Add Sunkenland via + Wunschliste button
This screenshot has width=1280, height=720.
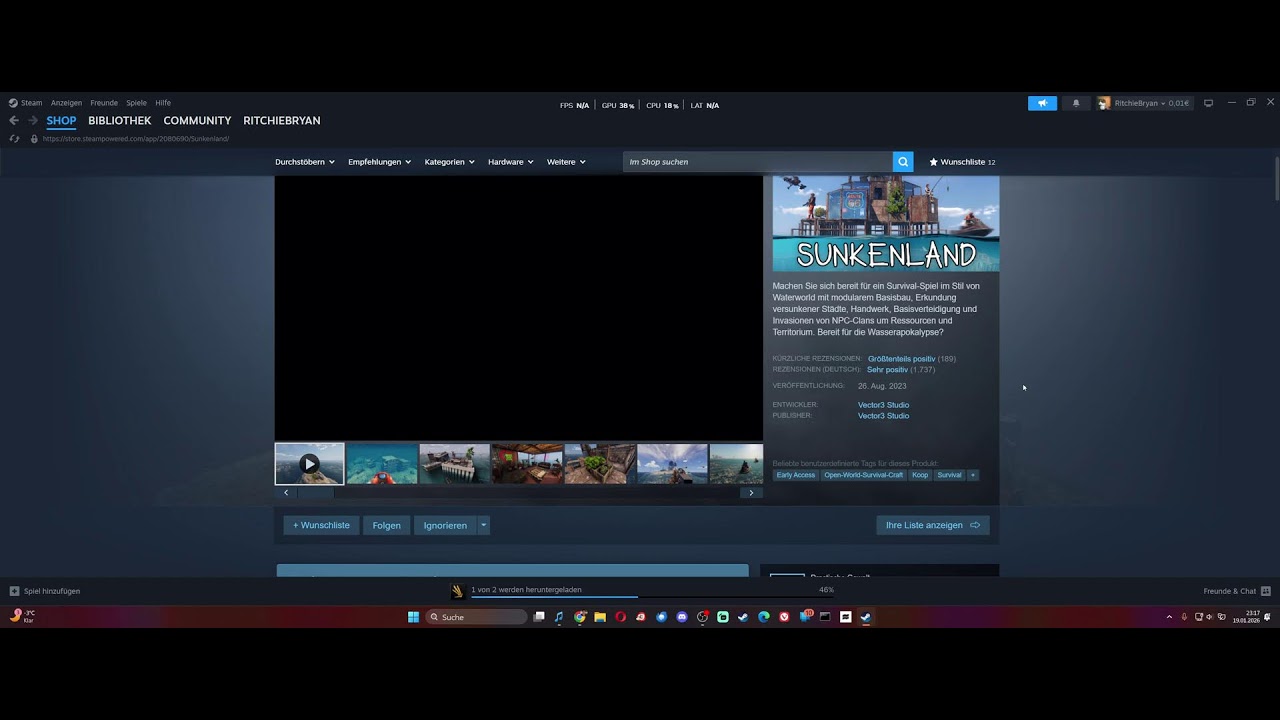coord(321,525)
